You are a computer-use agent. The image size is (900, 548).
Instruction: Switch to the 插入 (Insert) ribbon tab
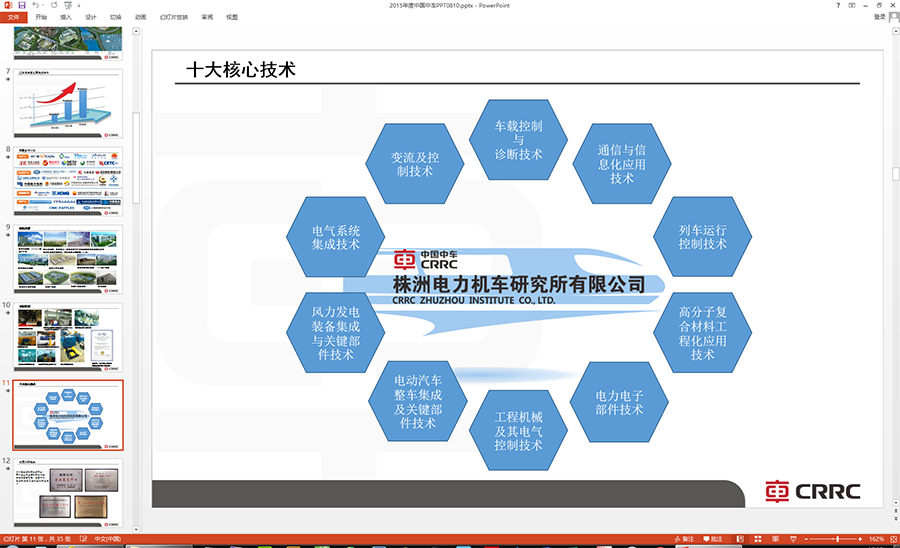tap(66, 17)
